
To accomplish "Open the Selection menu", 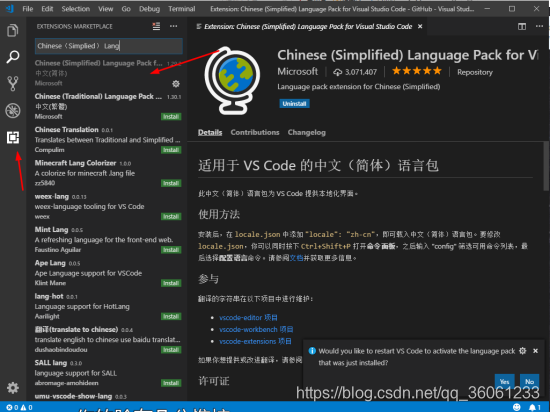I will (76, 9).
